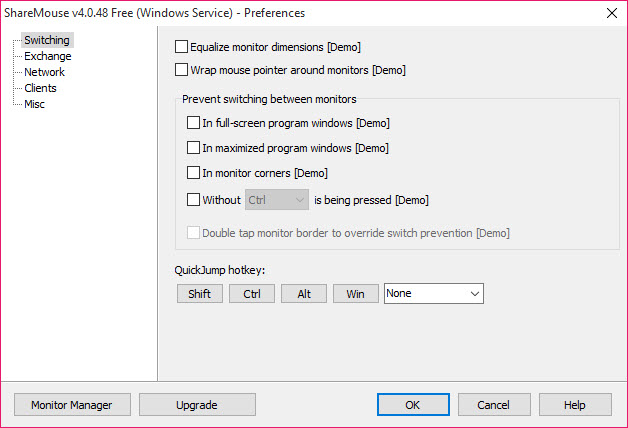Toggle the Shift QuickJump hotkey button
The height and width of the screenshot is (428, 628).
coord(199,294)
